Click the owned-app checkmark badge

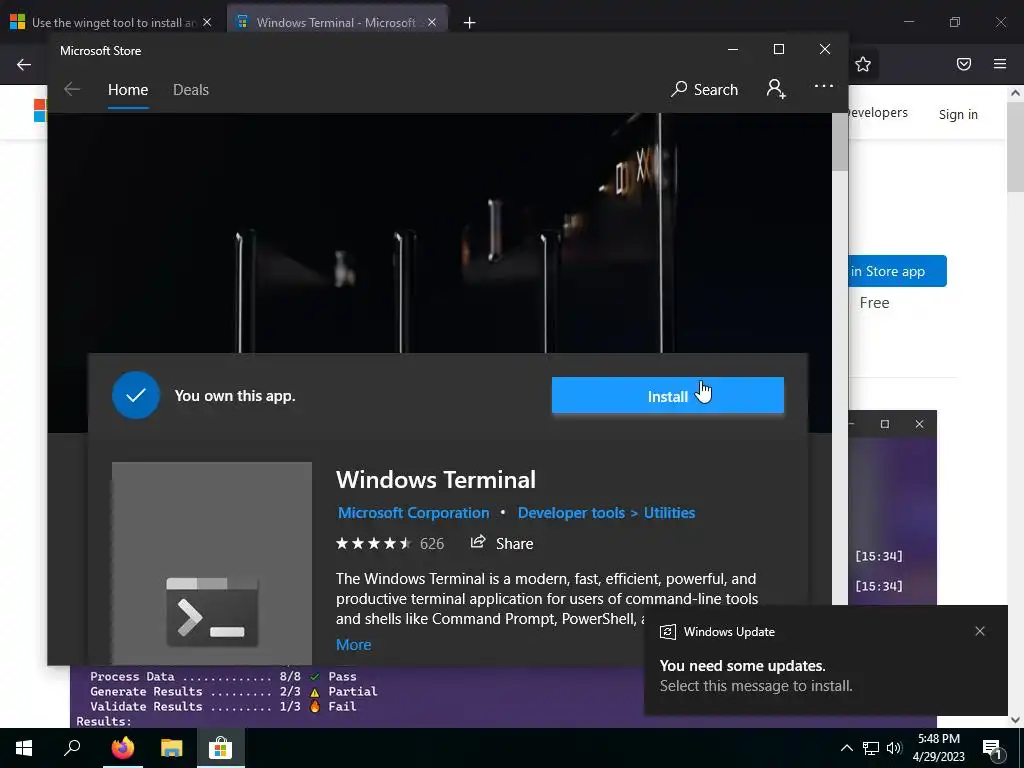click(136, 395)
